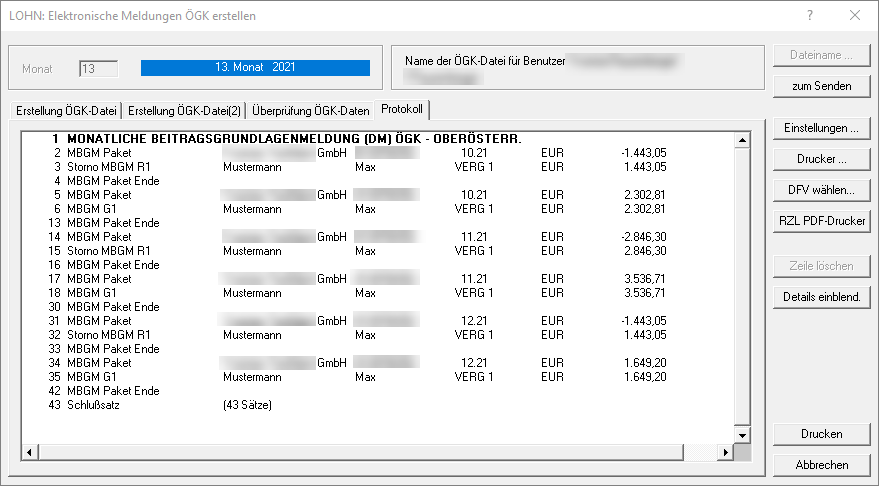
Task: Select the Überprüfung ÖGK-Daten tab
Action: tap(311, 110)
